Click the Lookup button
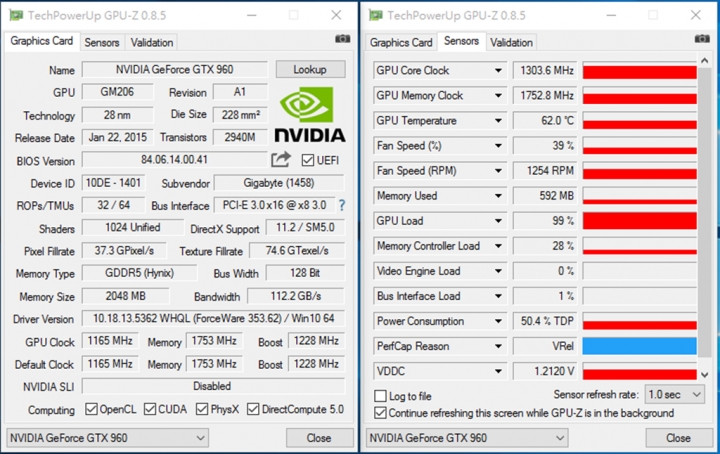720x454 pixels. click(310, 69)
